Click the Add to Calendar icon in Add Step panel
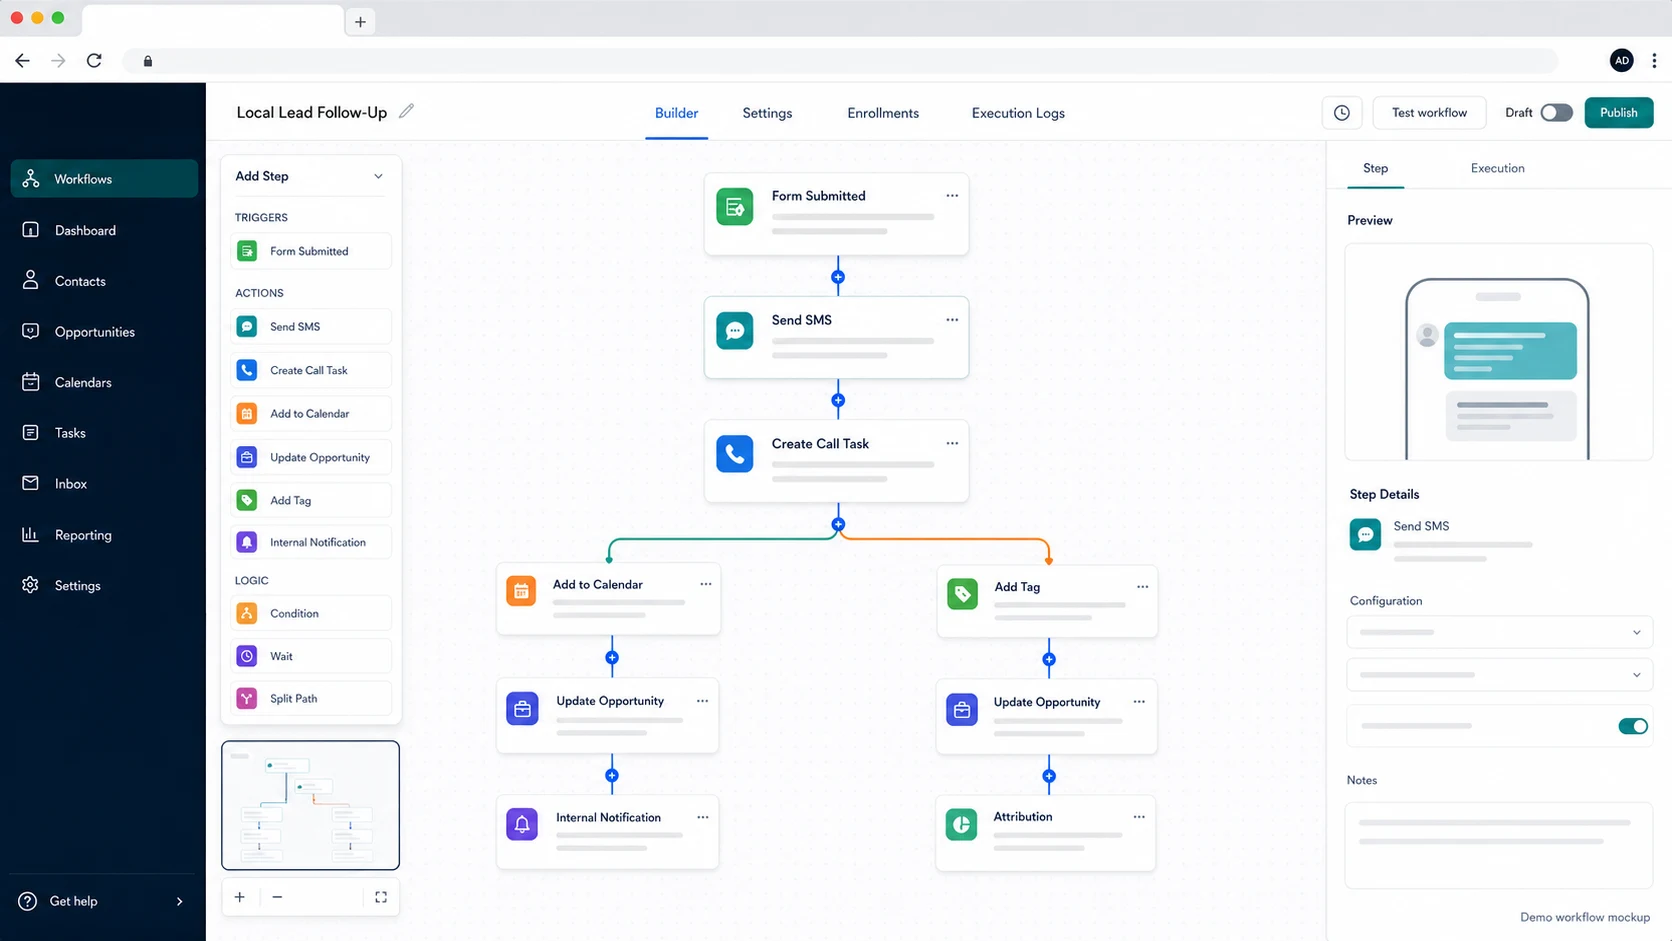The width and height of the screenshot is (1672, 941). click(x=247, y=413)
